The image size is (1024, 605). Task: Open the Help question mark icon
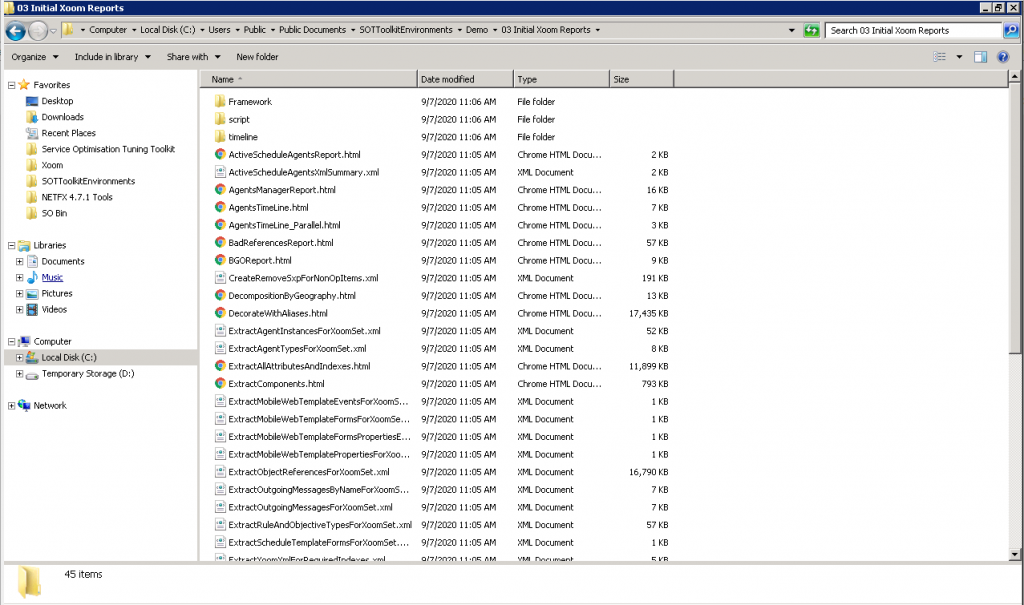pyautogui.click(x=1003, y=57)
